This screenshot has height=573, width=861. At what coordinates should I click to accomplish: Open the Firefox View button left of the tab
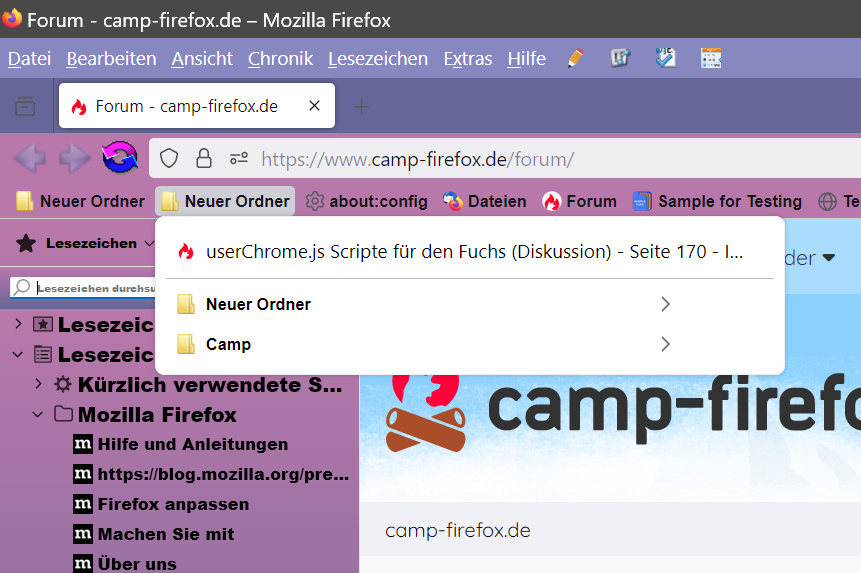[x=25, y=106]
